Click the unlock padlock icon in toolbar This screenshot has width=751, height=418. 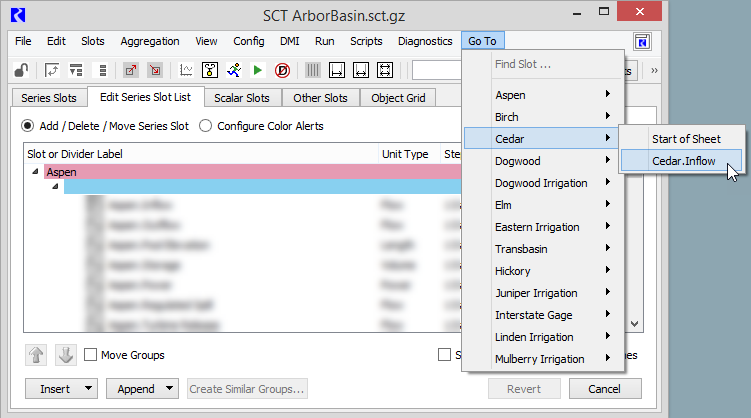(x=20, y=71)
